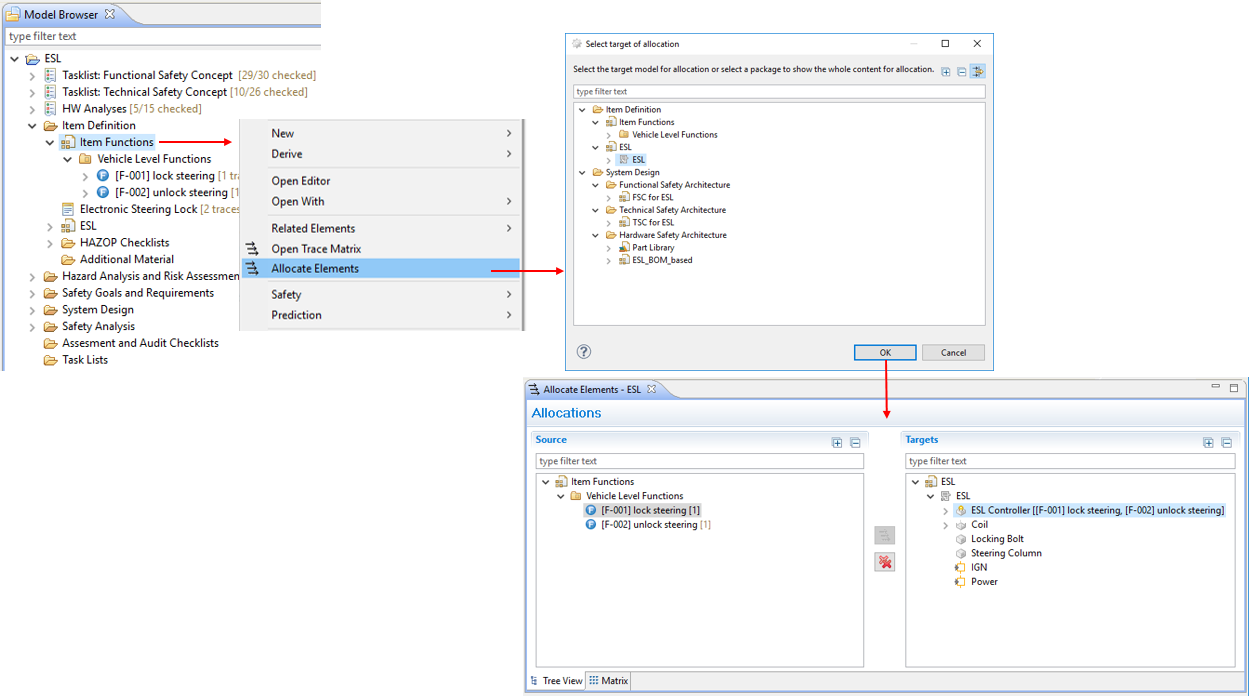
Task: Expand Part Library in dialog tree
Action: point(608,247)
